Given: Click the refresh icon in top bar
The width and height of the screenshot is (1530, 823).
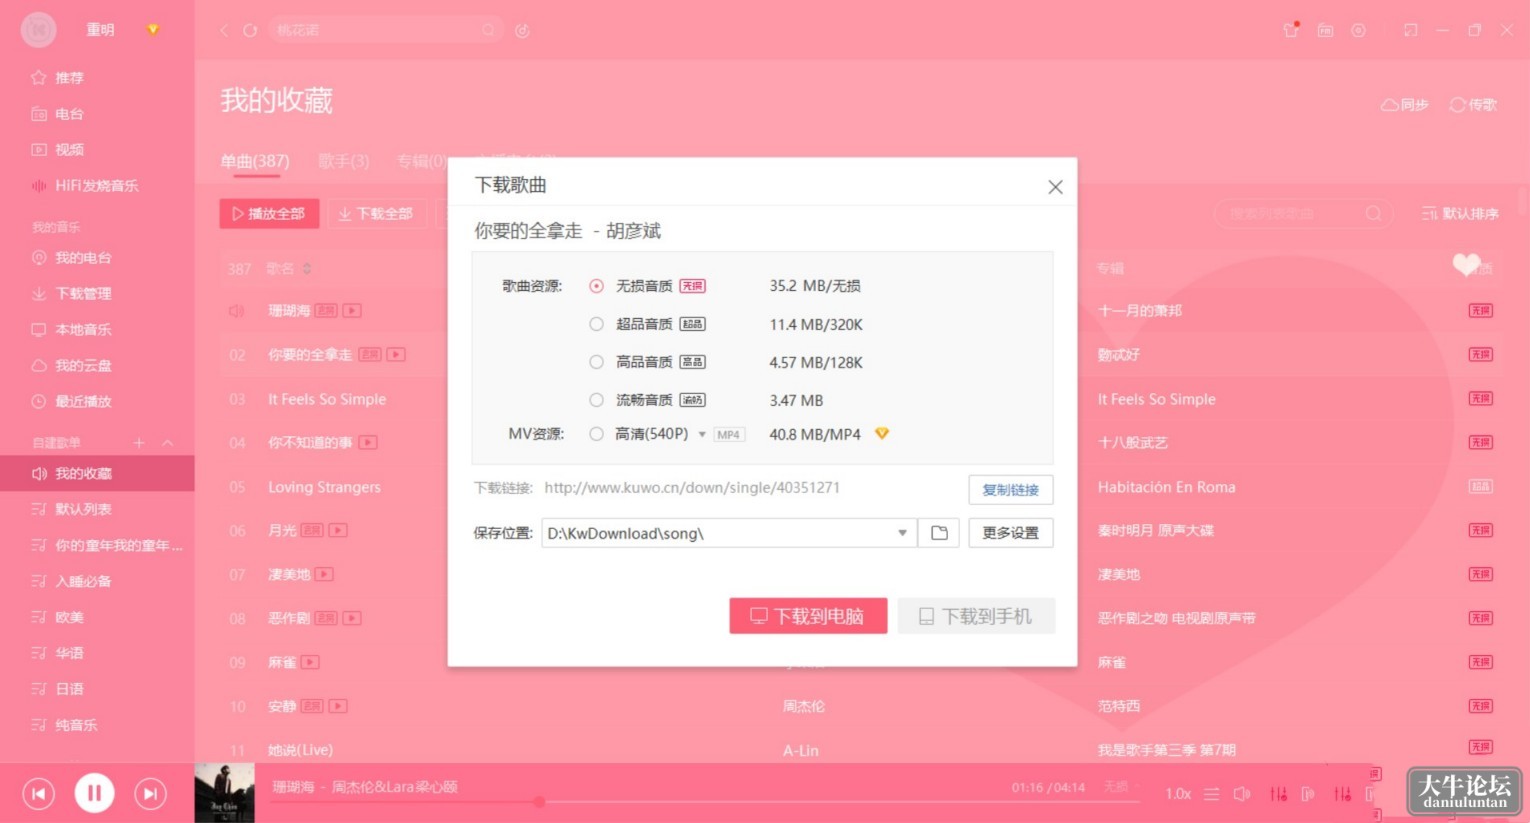Looking at the screenshot, I should [250, 31].
